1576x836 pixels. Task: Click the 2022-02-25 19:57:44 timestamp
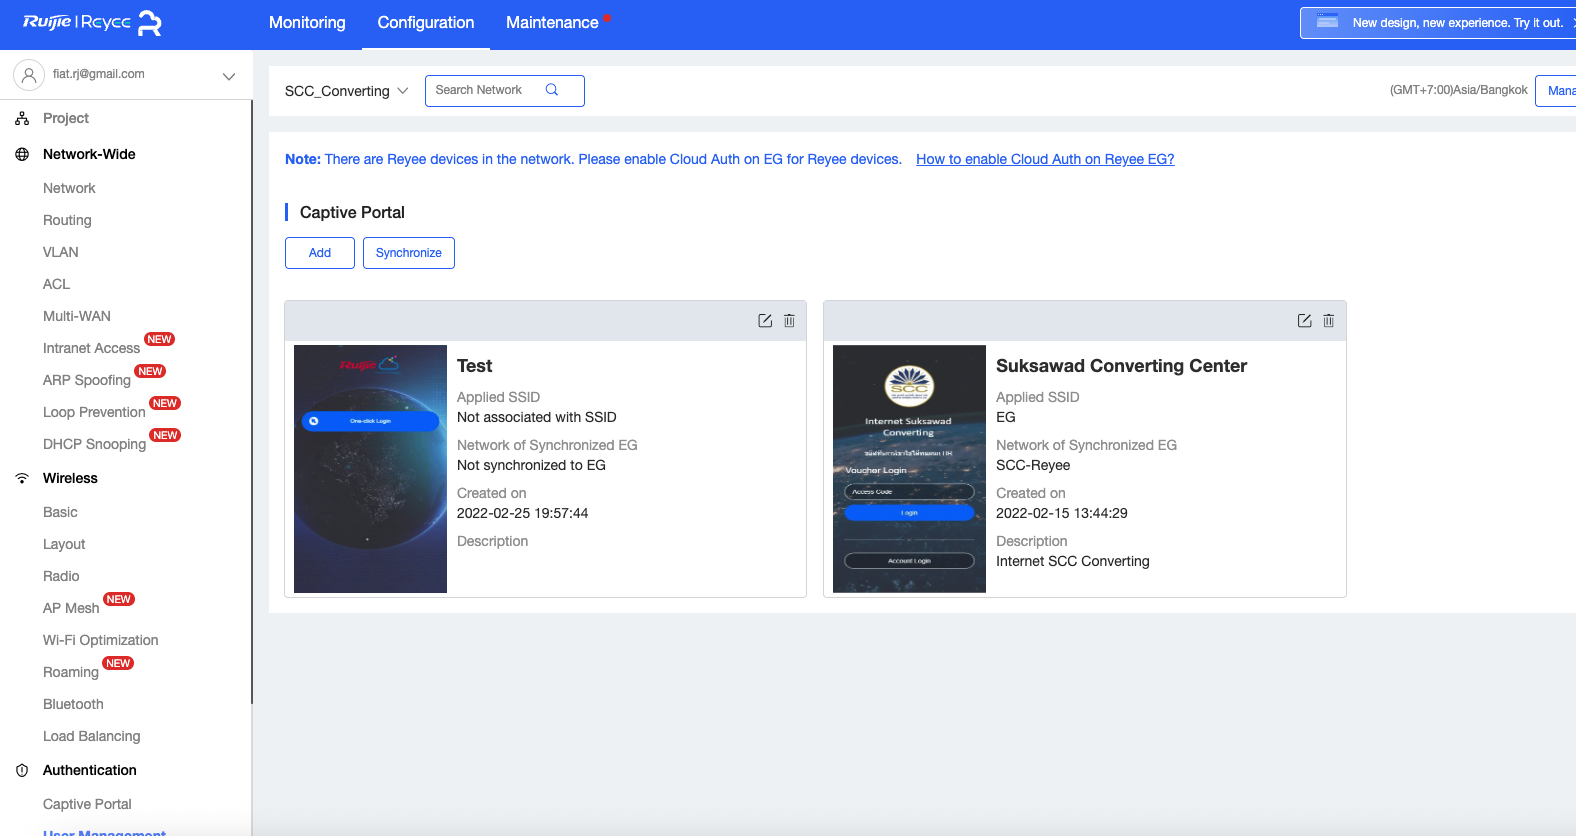tap(523, 513)
